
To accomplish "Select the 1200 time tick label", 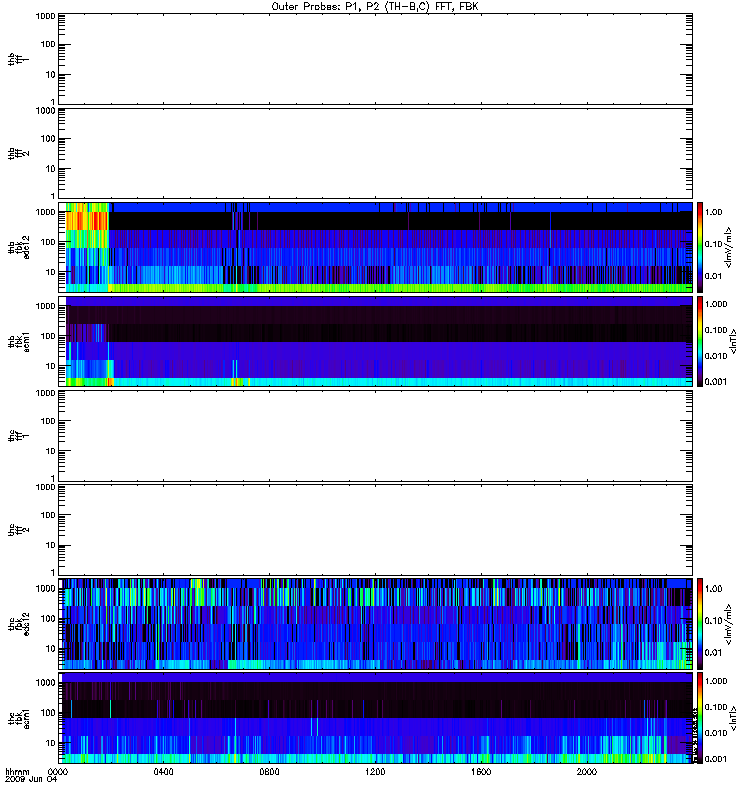I will (x=375, y=772).
